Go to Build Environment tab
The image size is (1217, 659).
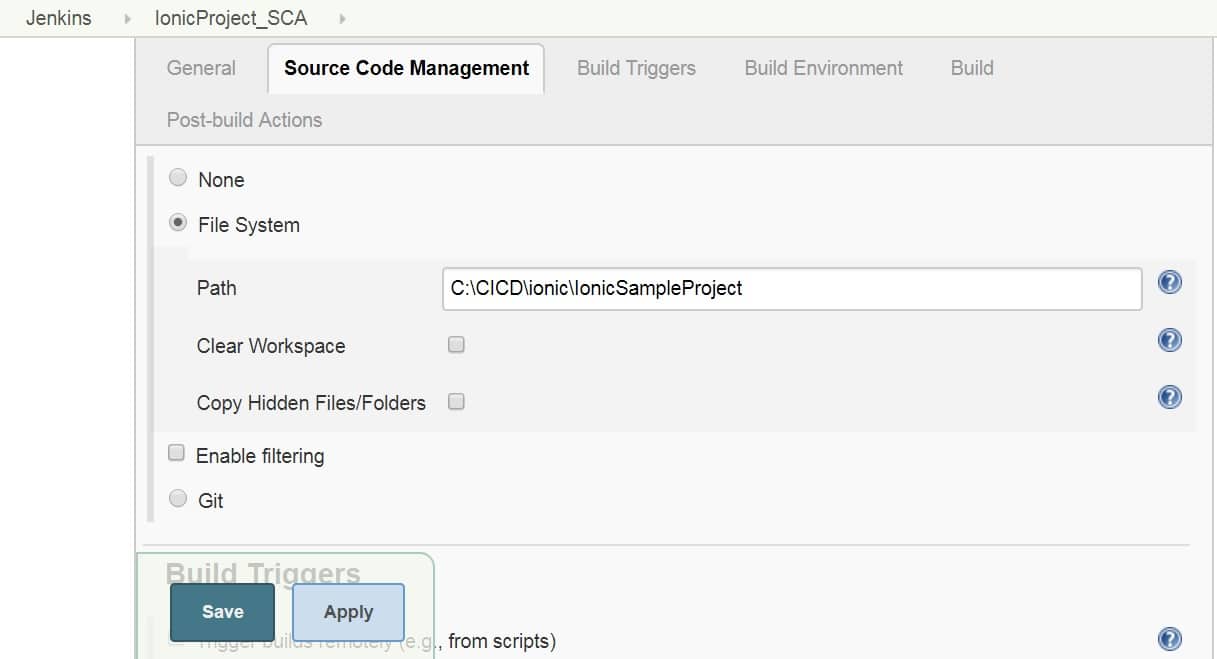click(x=823, y=68)
